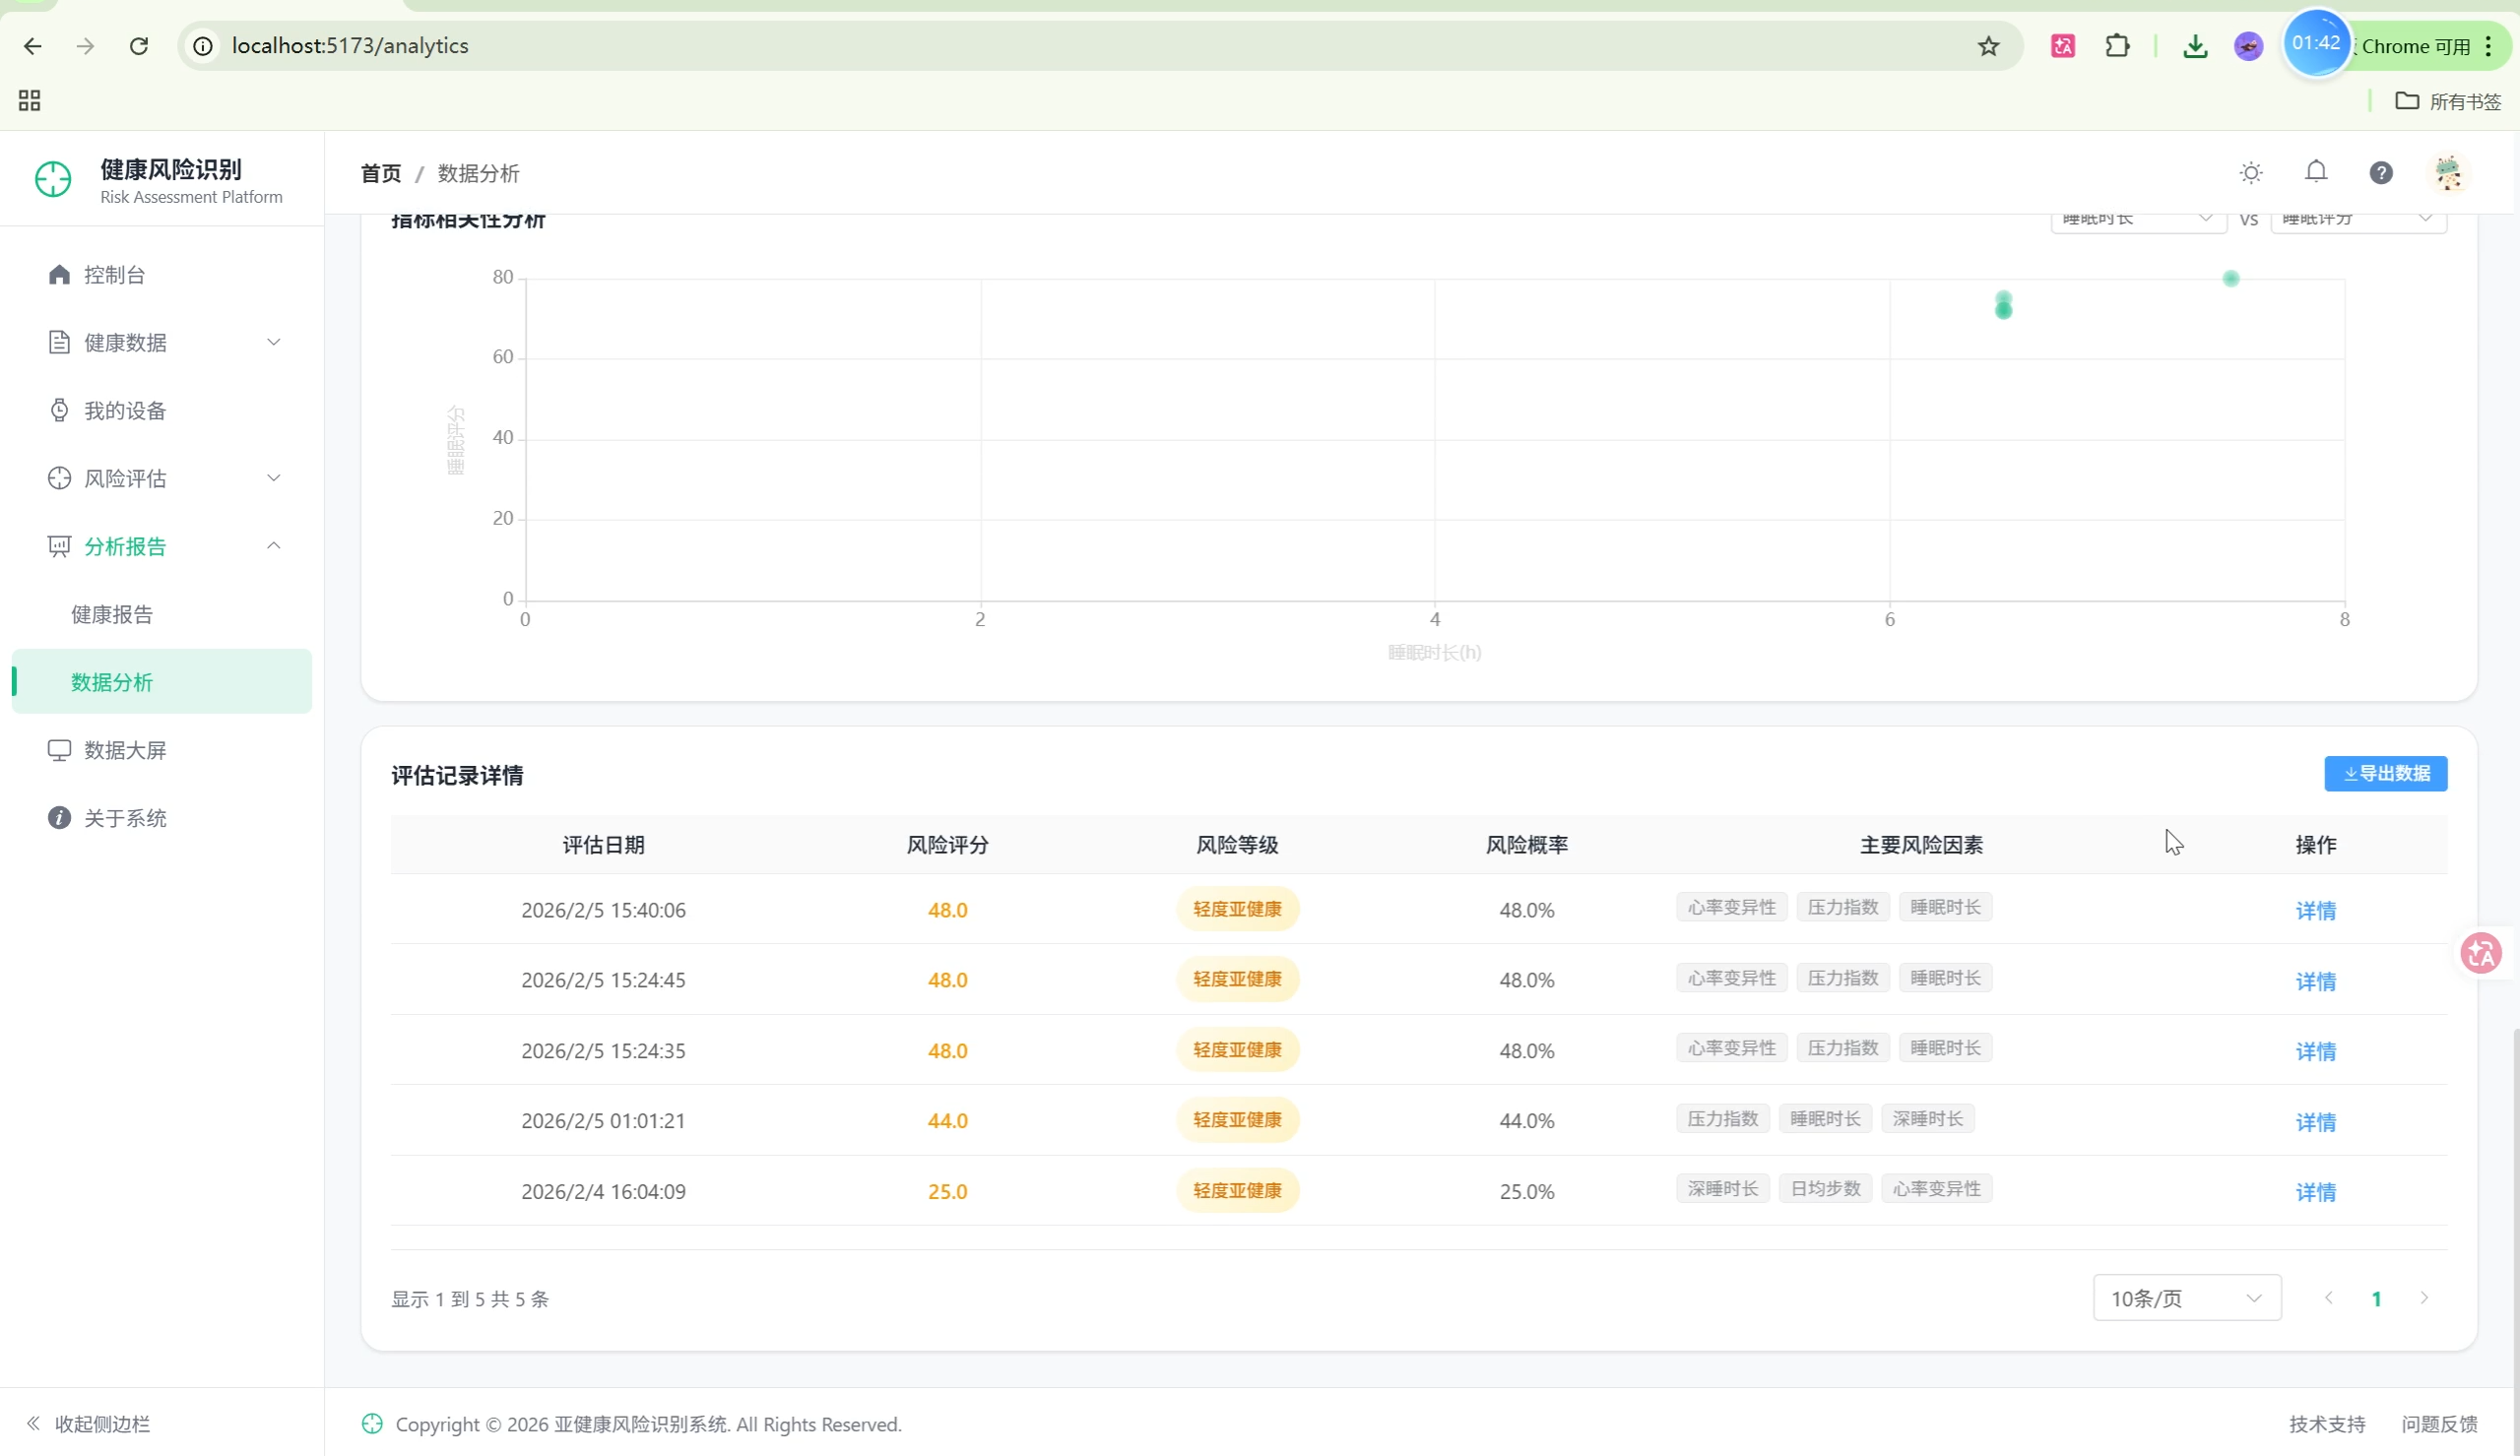Click the 导出数据 export button
The width and height of the screenshot is (2520, 1456).
2385,773
